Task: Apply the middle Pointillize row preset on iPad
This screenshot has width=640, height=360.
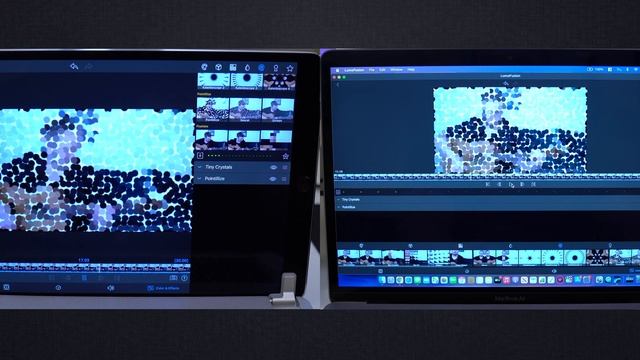Action: click(245, 109)
